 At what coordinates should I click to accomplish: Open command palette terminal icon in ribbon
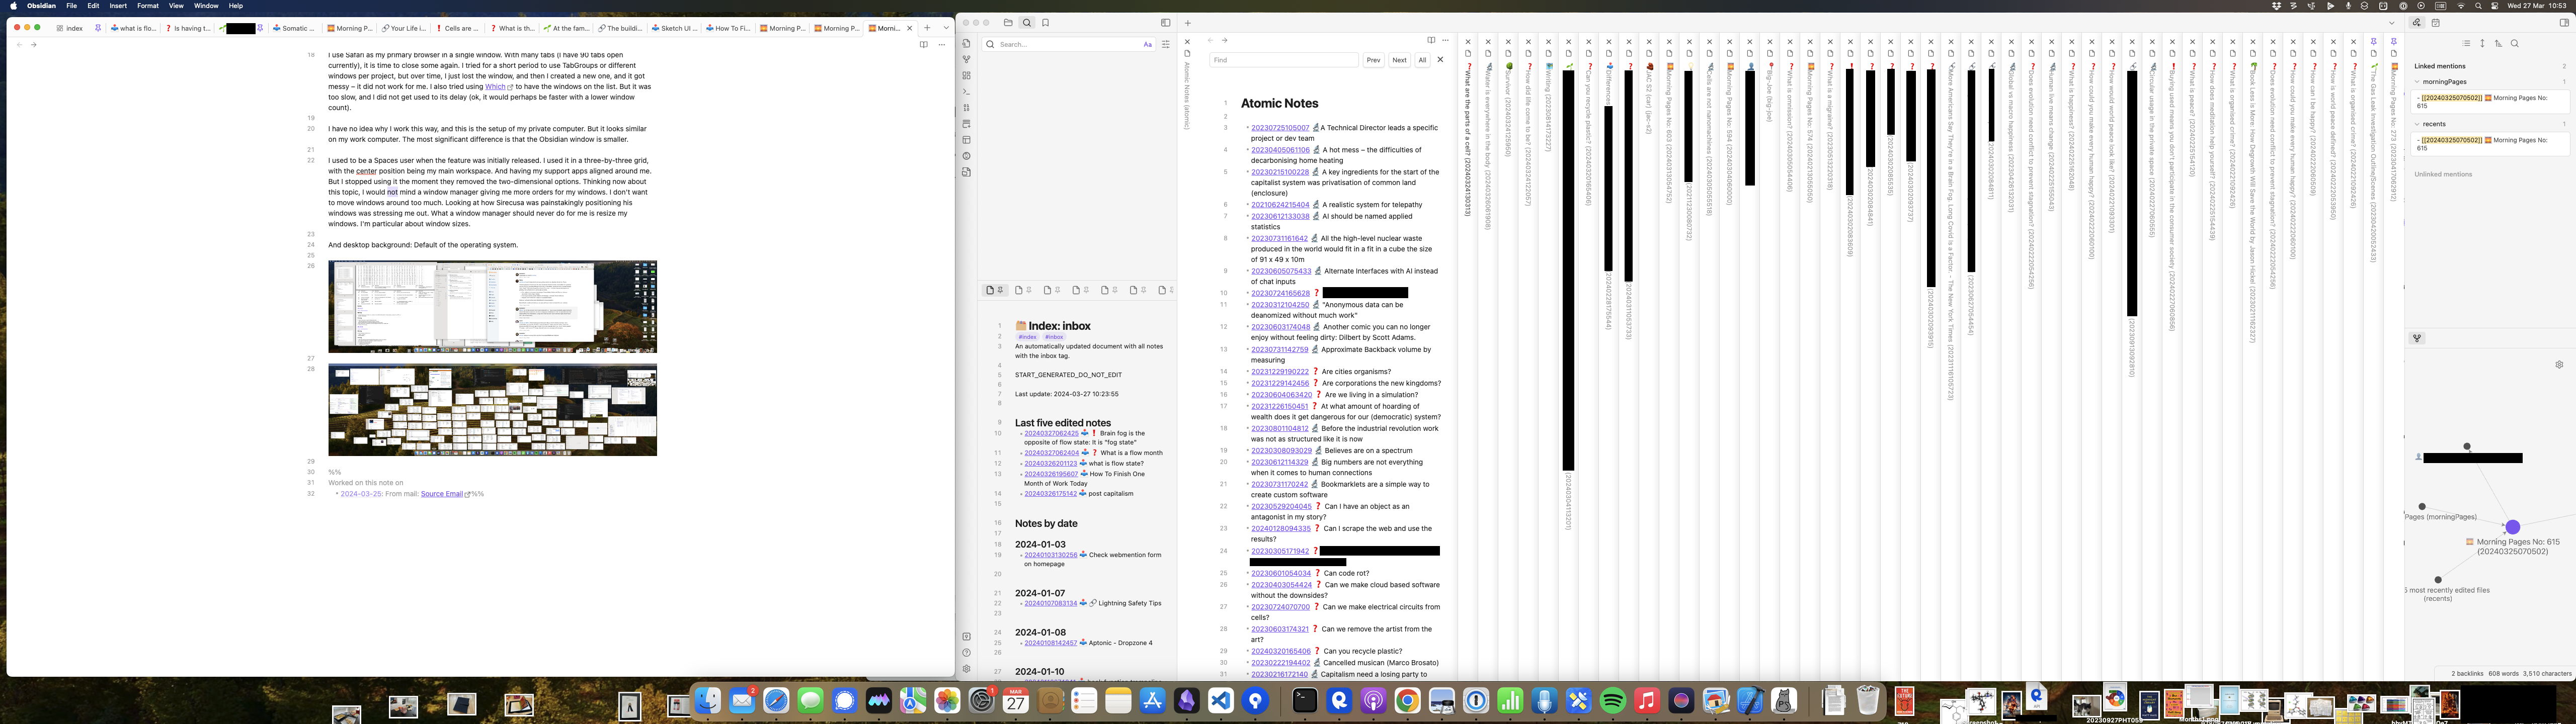click(x=966, y=91)
